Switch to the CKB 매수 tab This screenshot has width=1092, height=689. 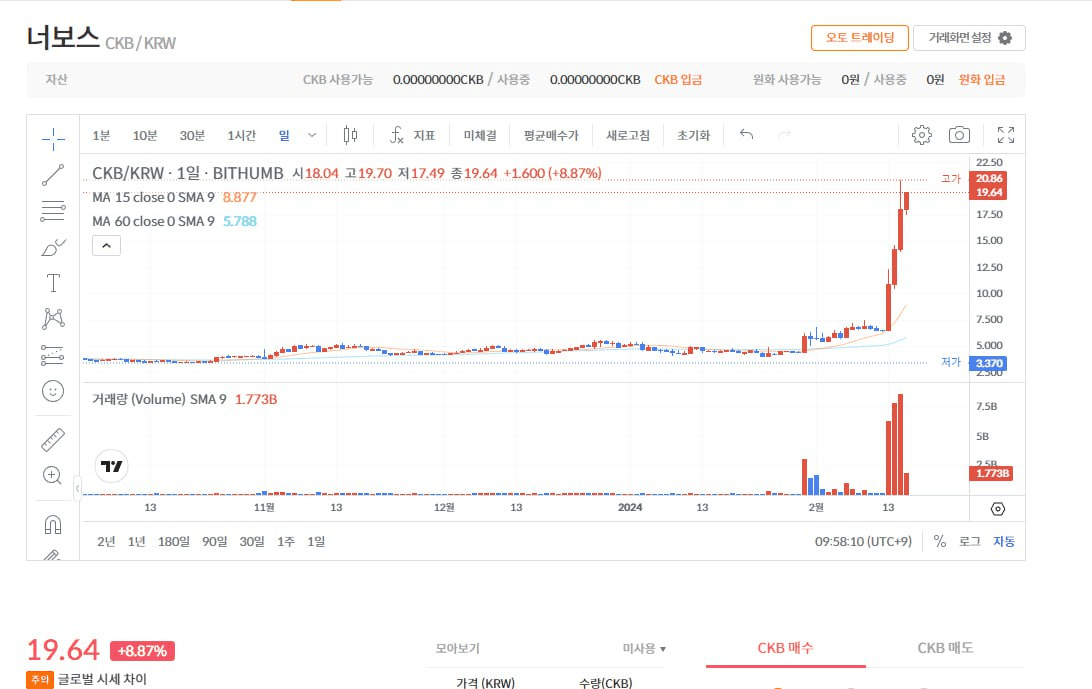786,649
